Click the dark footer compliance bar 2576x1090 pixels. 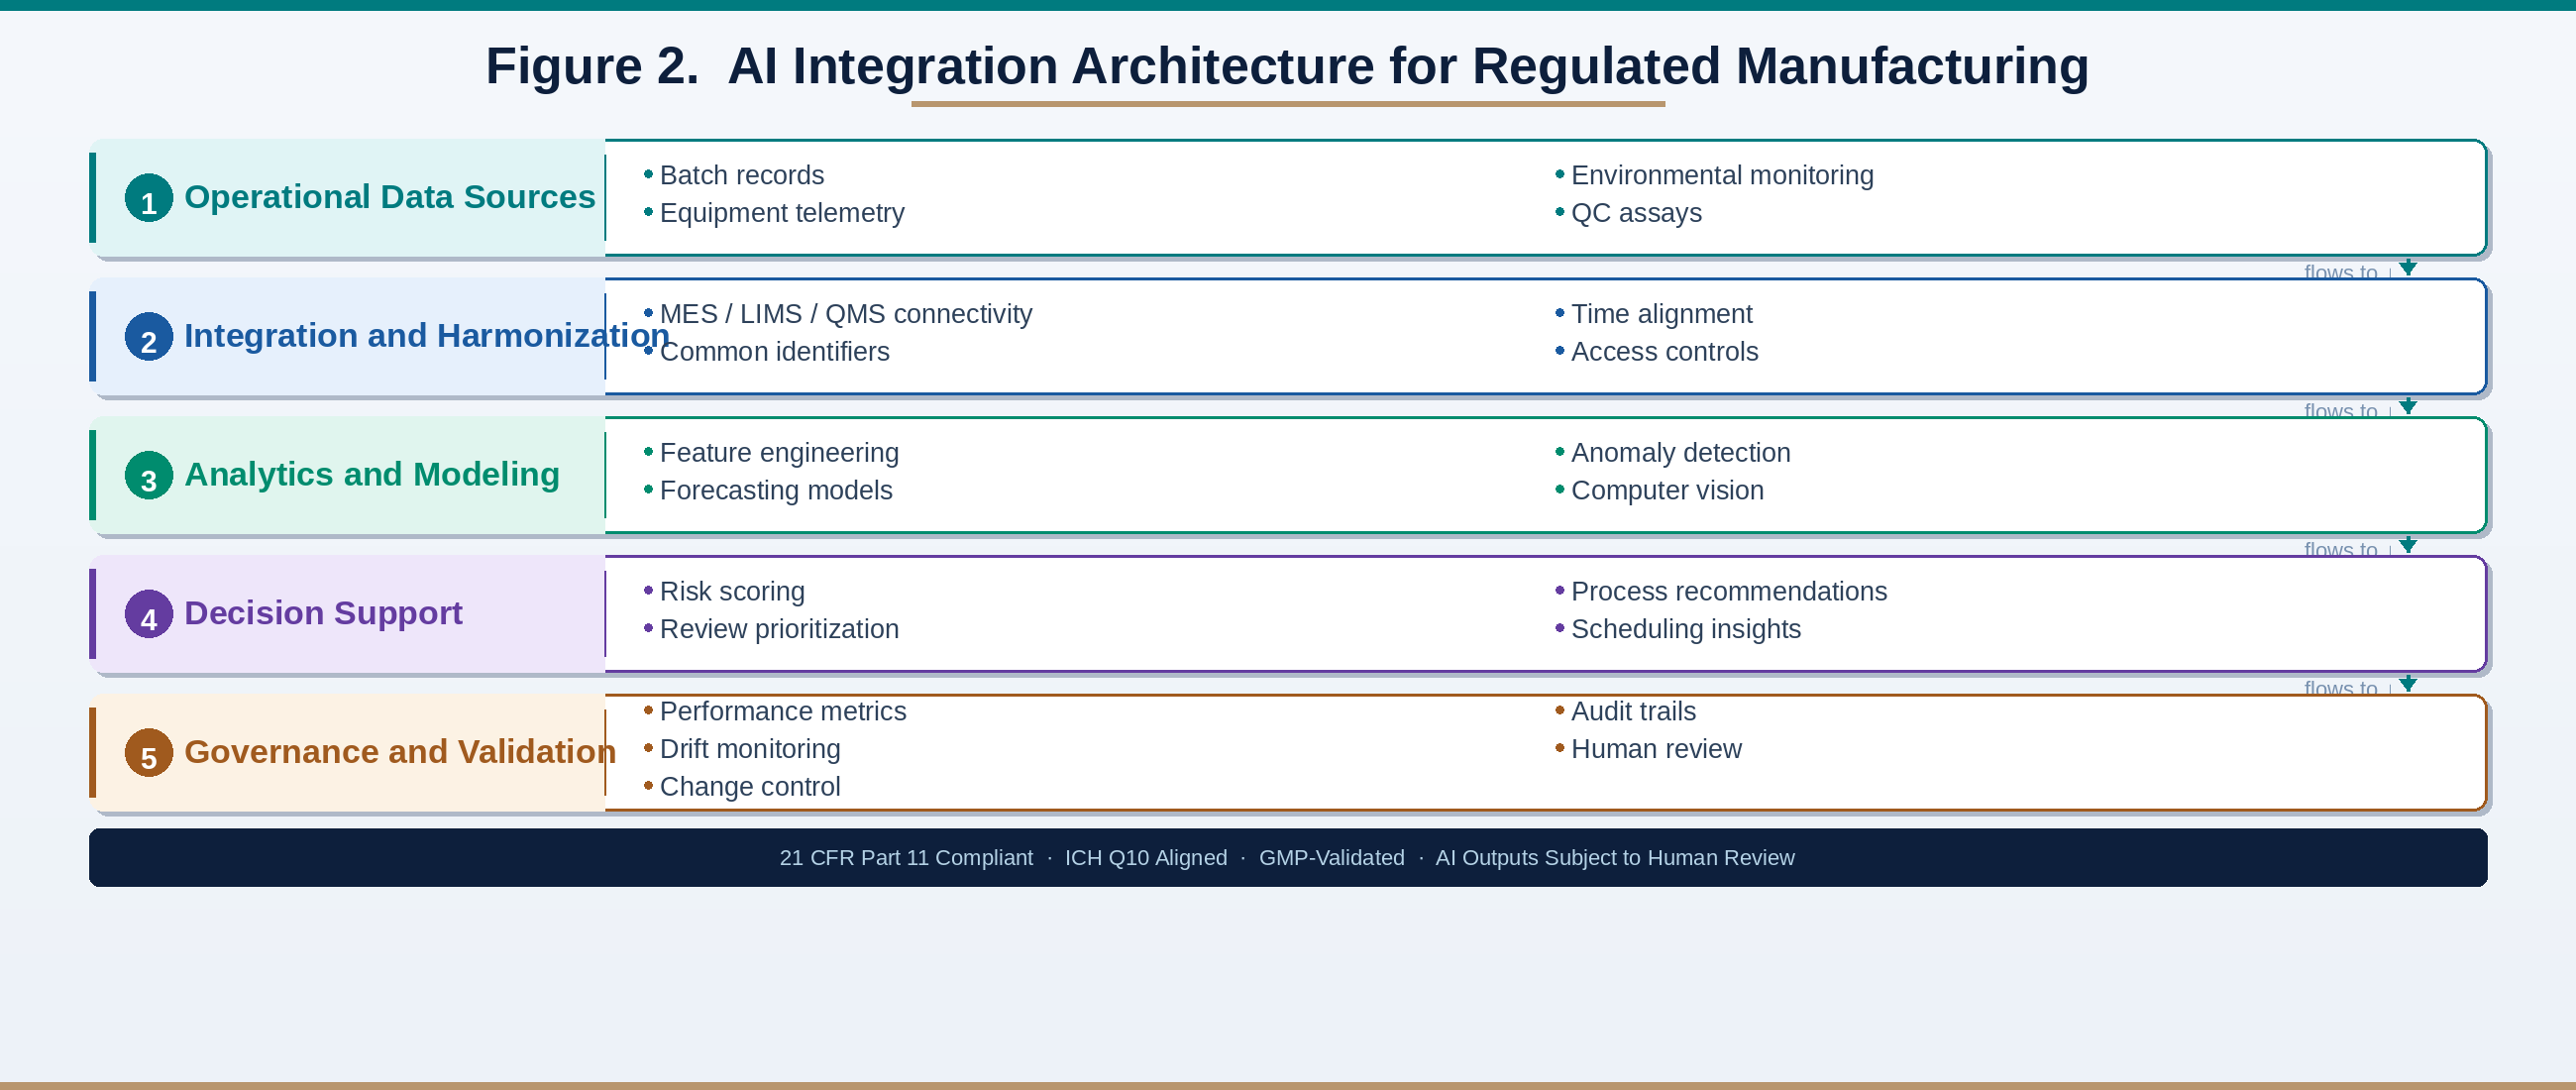[1288, 858]
